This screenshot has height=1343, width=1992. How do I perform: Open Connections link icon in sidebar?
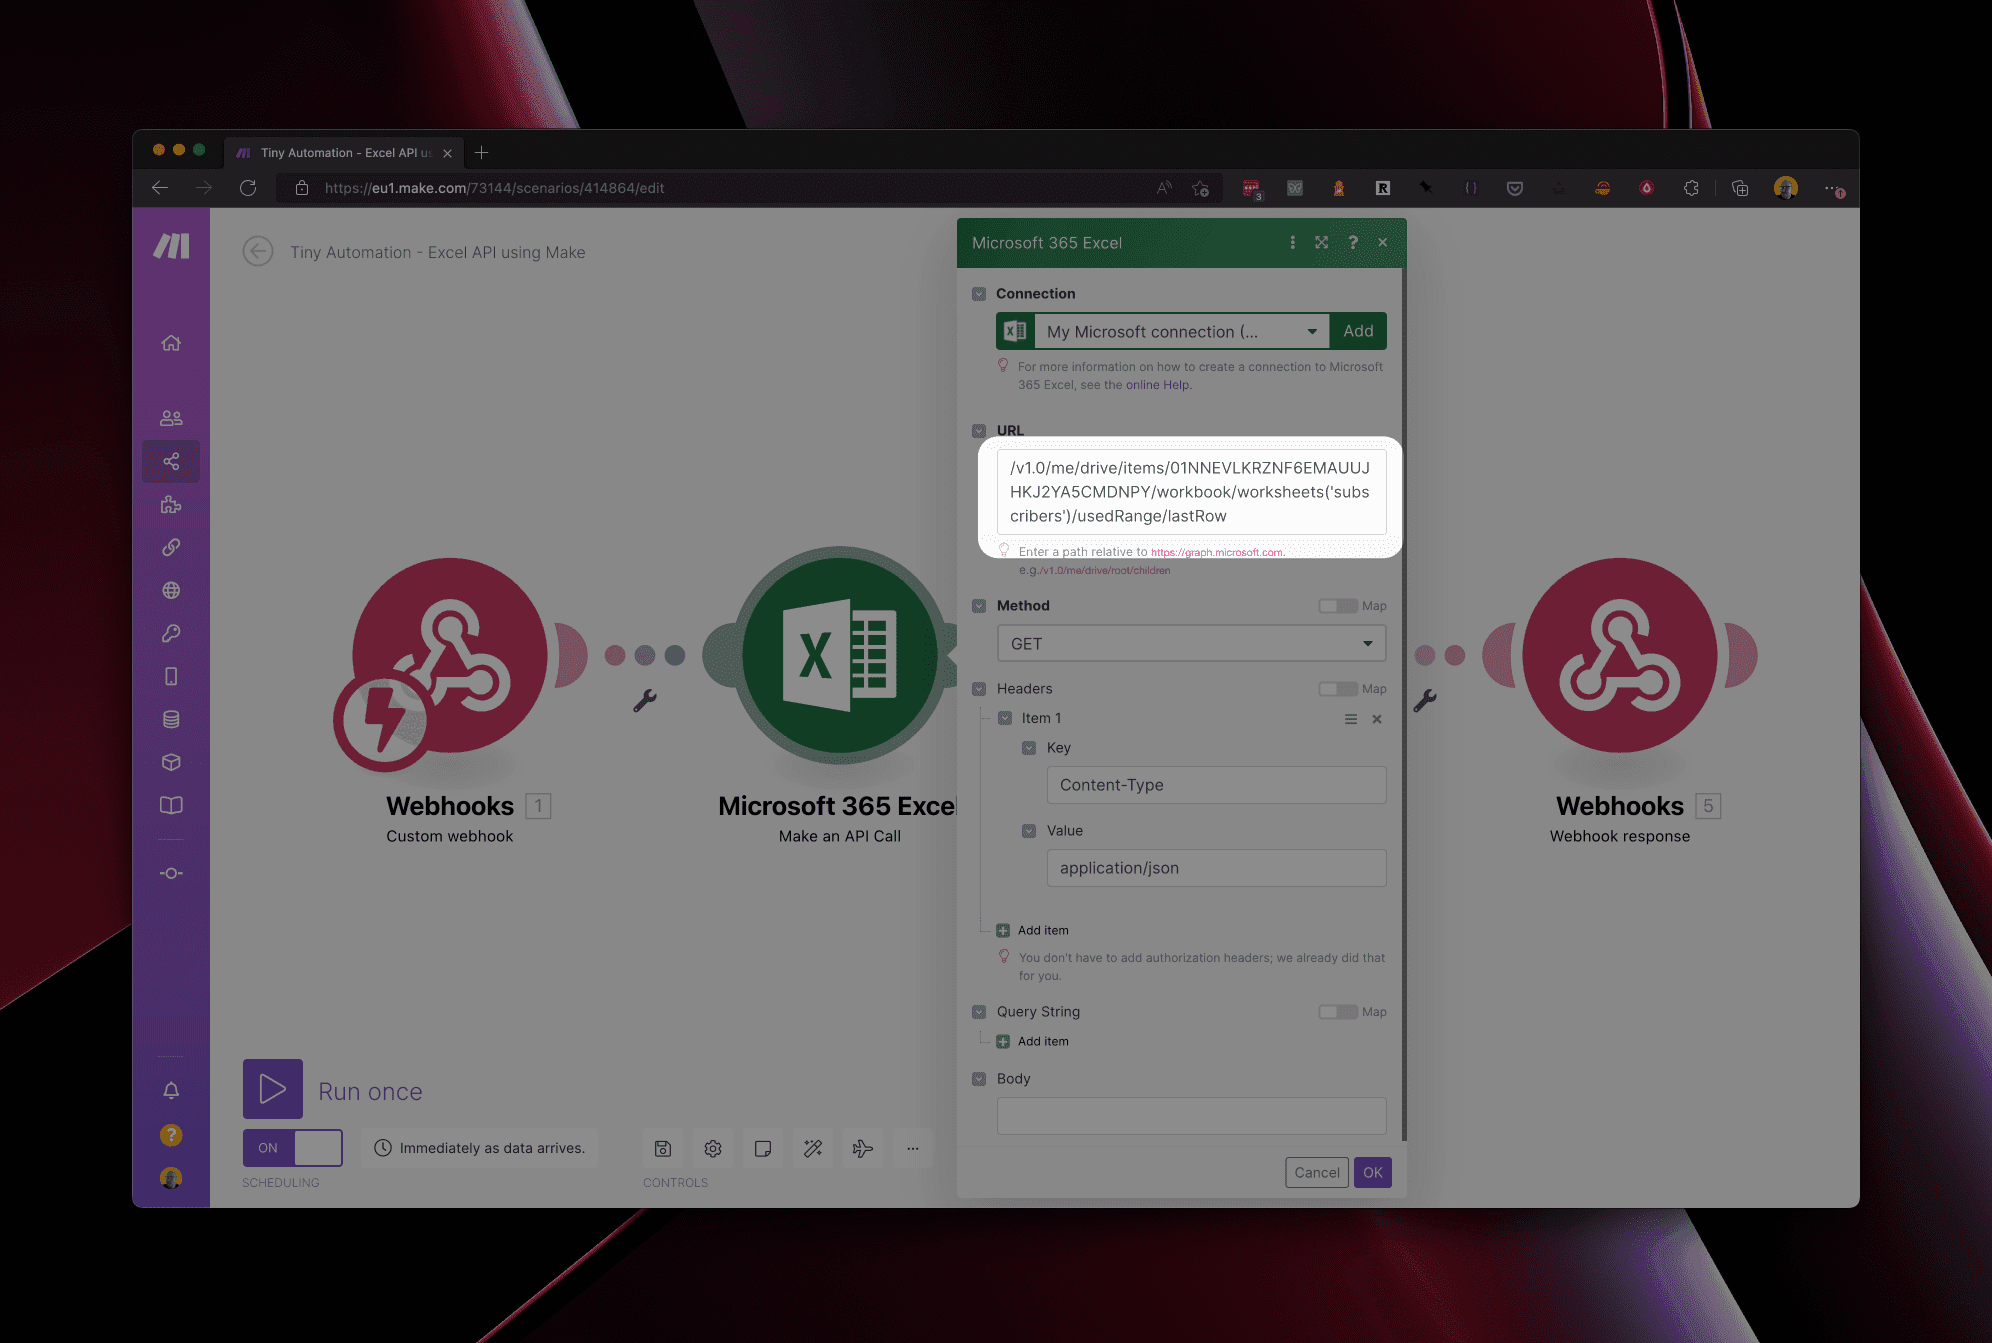(x=171, y=547)
